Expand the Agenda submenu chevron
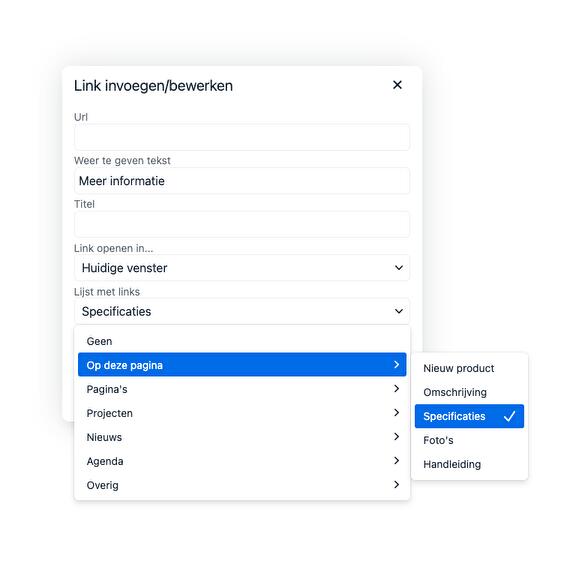 [x=396, y=461]
